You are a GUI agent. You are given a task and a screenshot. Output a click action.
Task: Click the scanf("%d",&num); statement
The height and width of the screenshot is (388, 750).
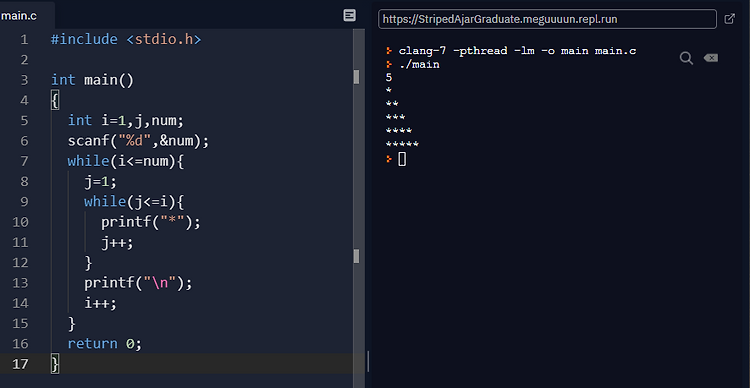tap(138, 141)
